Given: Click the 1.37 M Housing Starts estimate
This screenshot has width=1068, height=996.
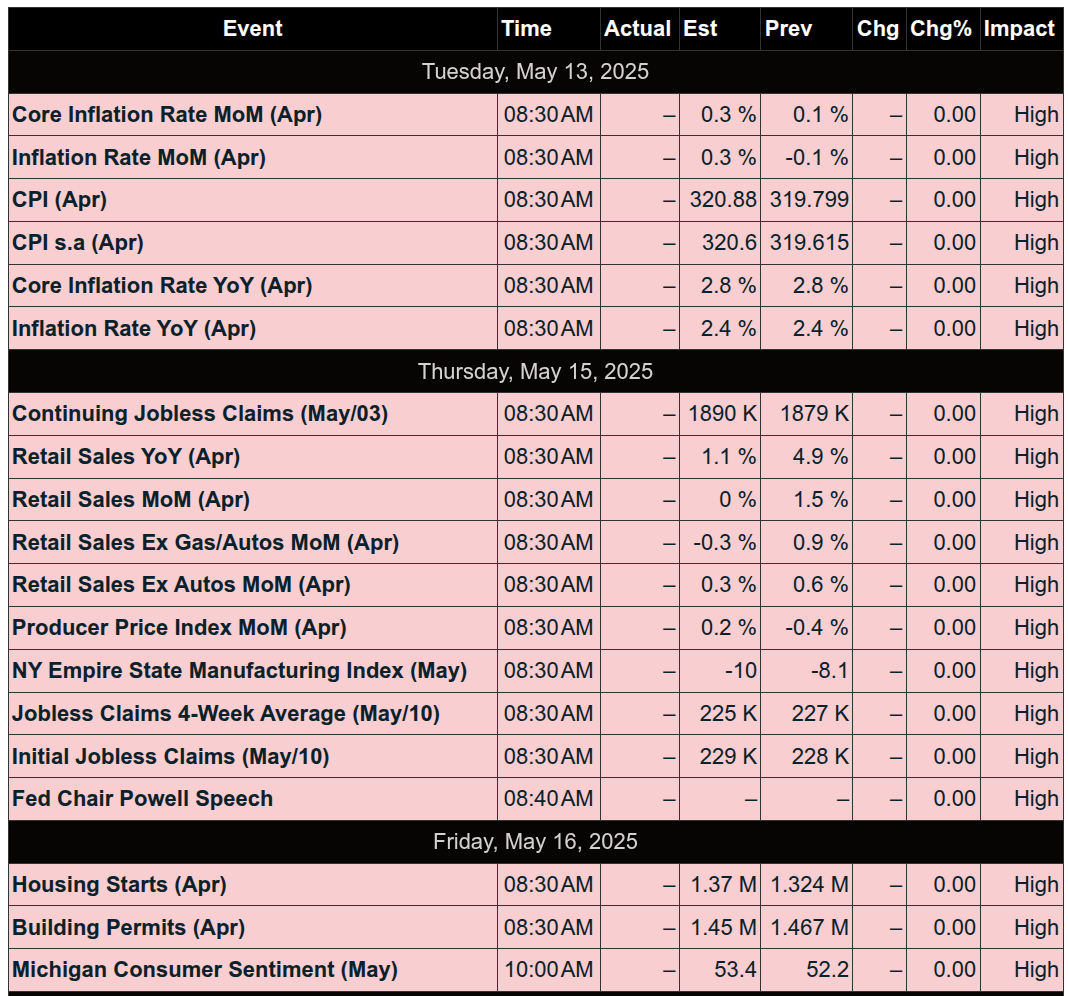Looking at the screenshot, I should coord(723,884).
